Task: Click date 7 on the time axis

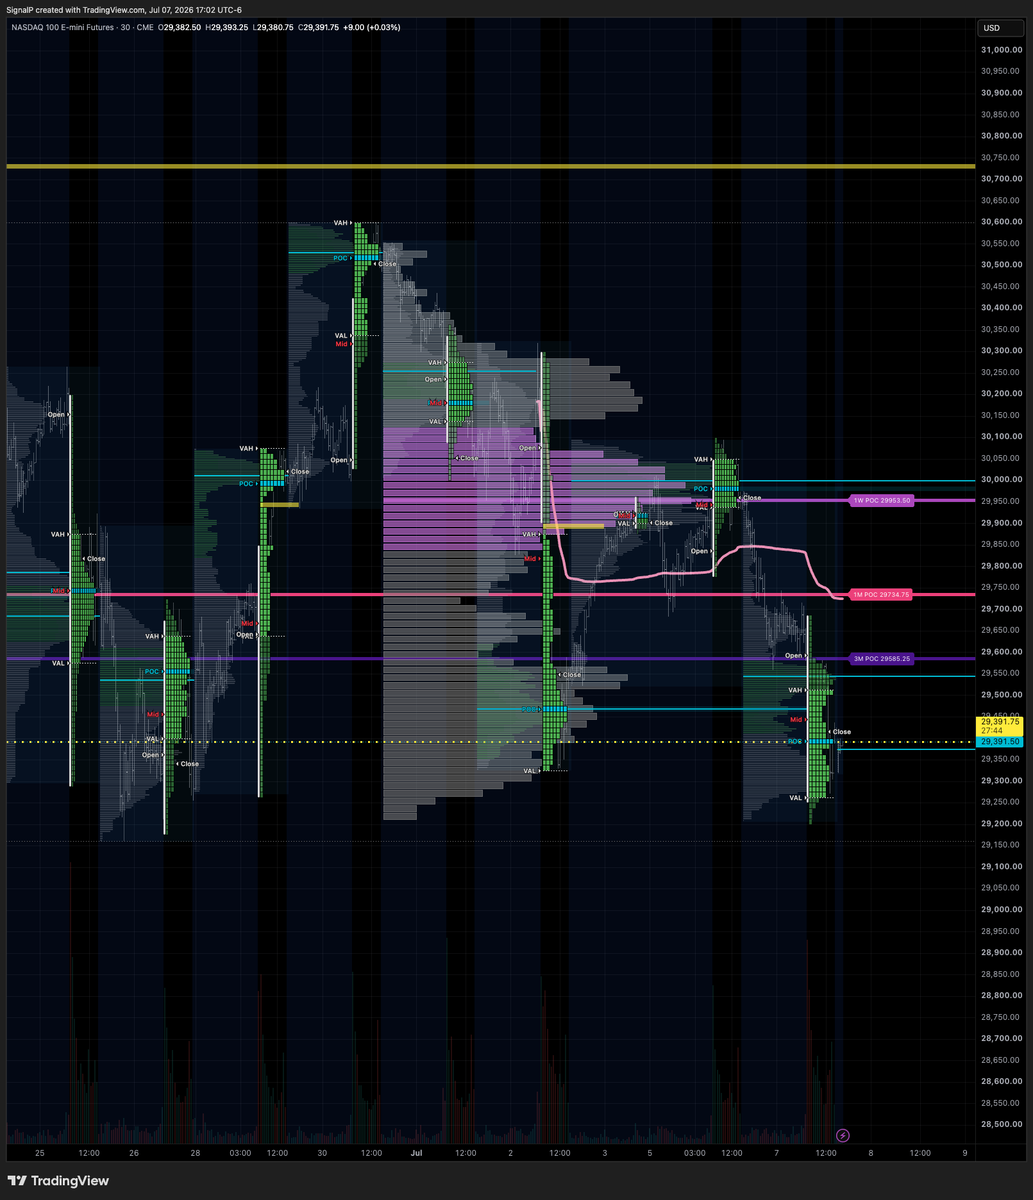Action: [776, 1153]
